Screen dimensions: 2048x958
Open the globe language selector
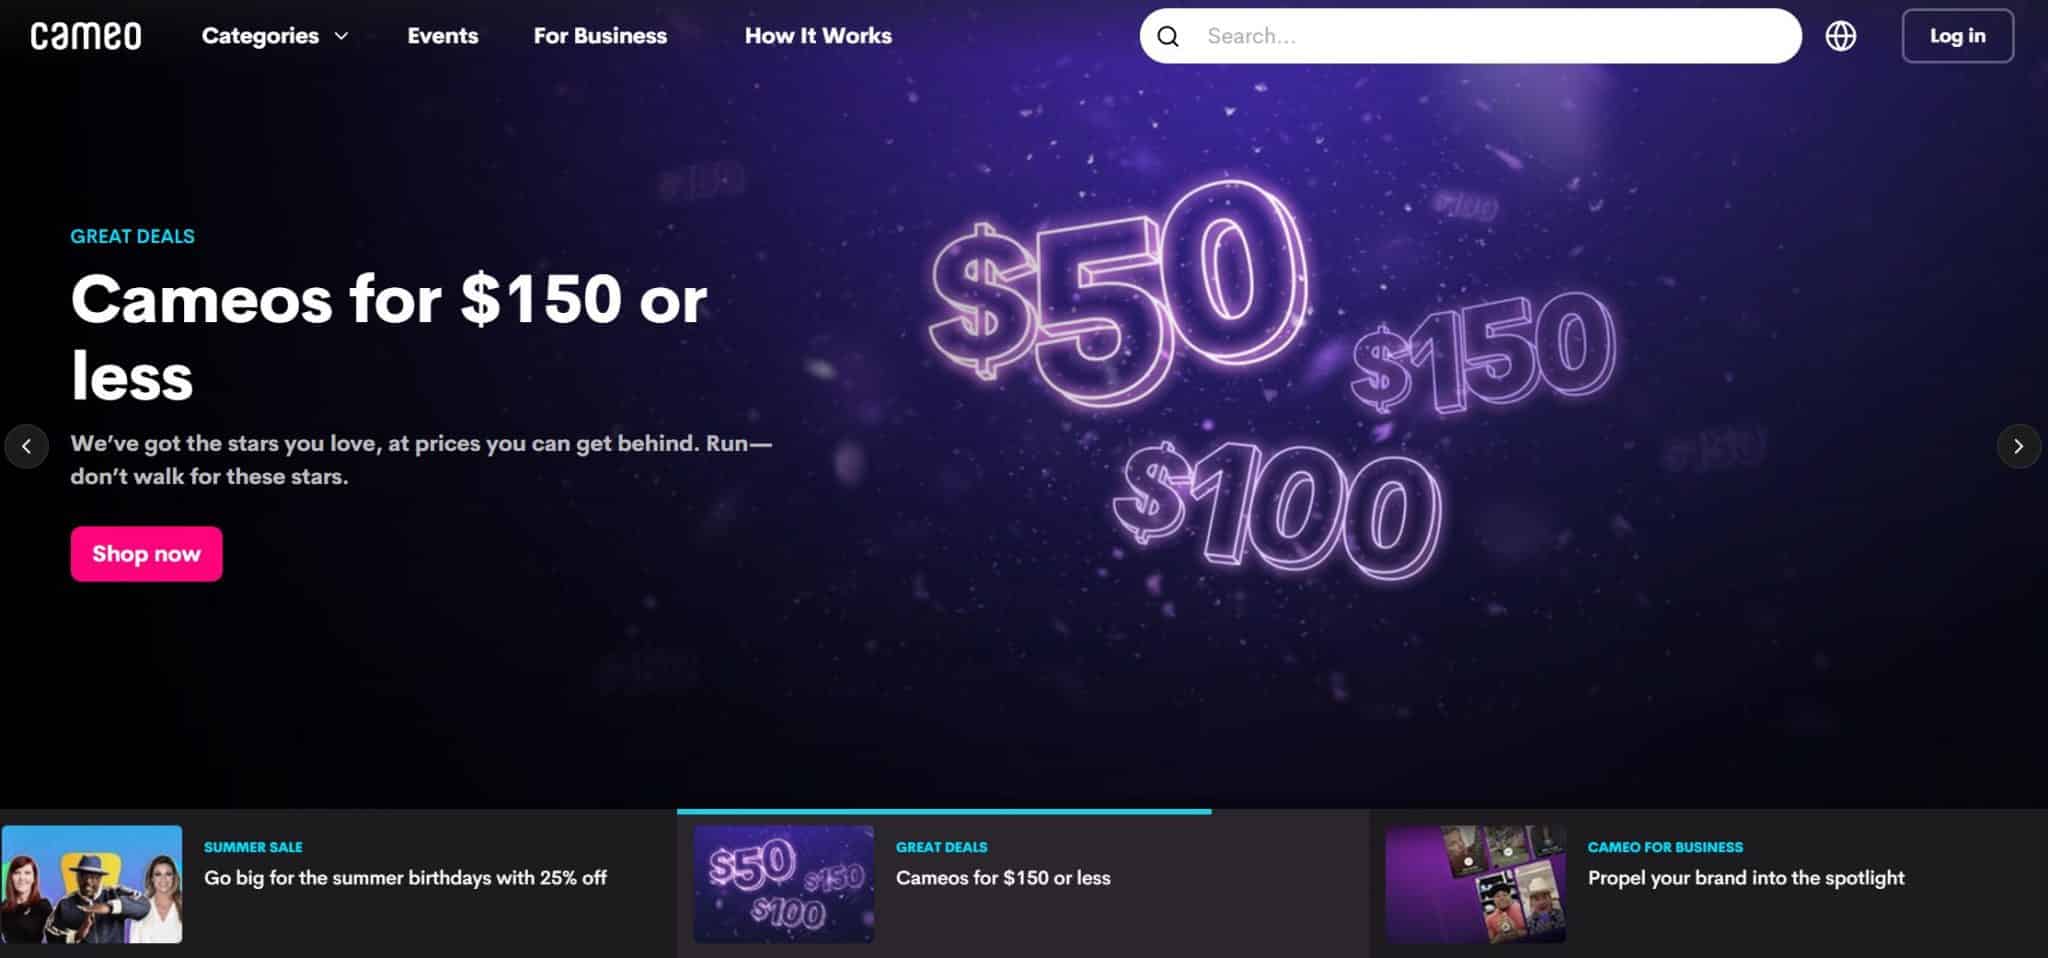(1840, 36)
